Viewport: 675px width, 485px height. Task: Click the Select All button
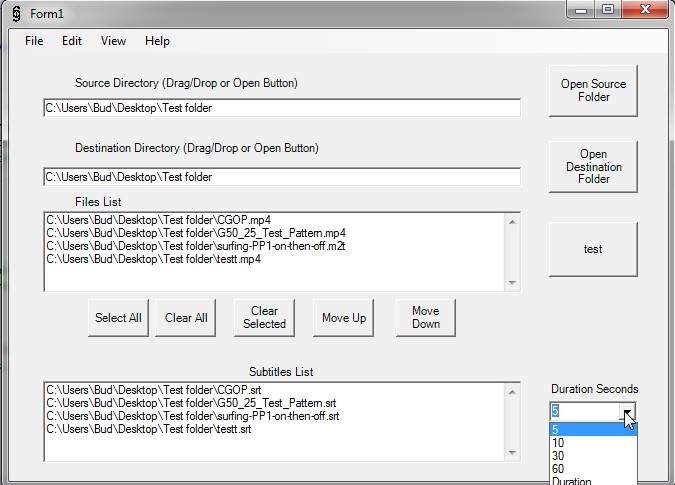(118, 318)
